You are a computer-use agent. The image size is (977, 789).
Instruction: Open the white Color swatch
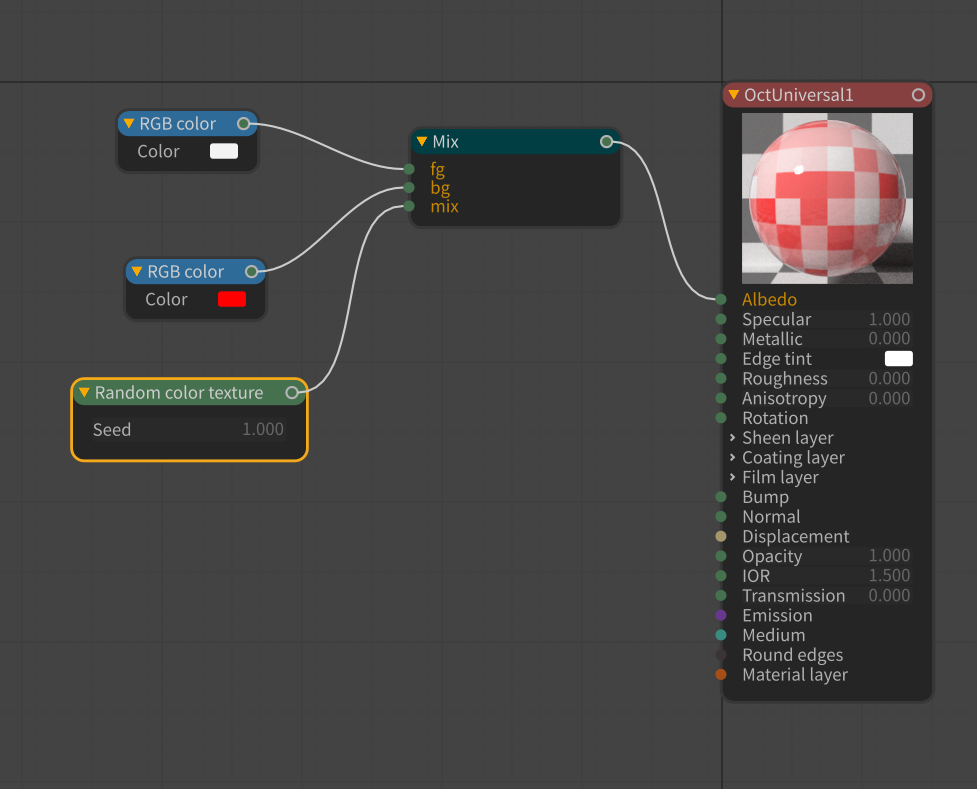click(x=224, y=151)
